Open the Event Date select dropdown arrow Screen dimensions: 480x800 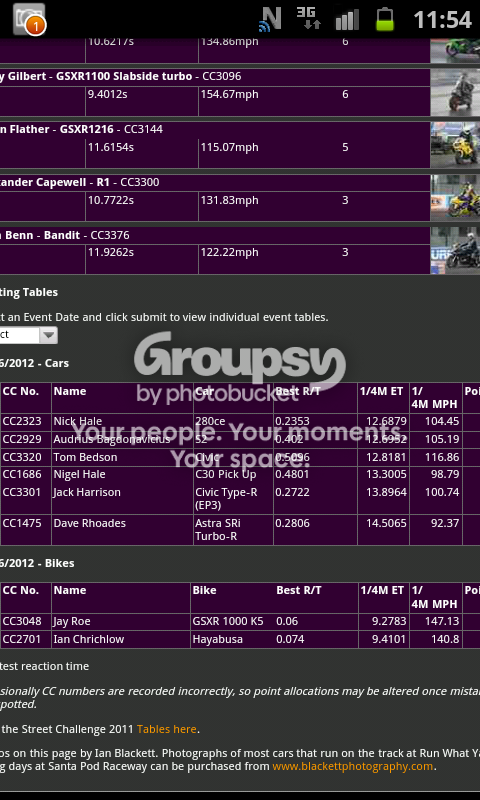48,335
